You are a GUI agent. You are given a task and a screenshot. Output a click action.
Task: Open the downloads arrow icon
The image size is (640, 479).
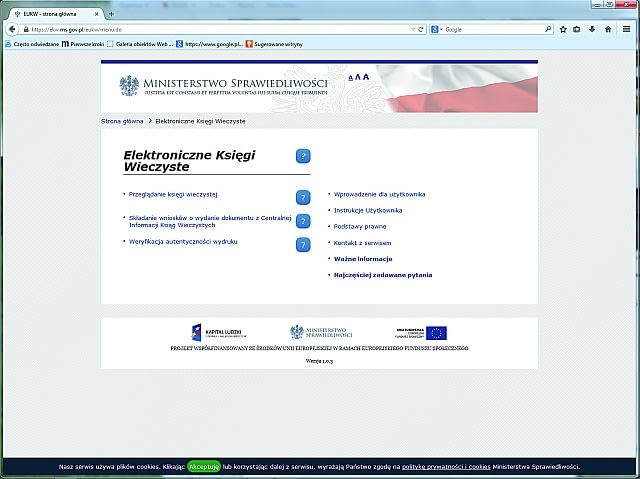(592, 29)
